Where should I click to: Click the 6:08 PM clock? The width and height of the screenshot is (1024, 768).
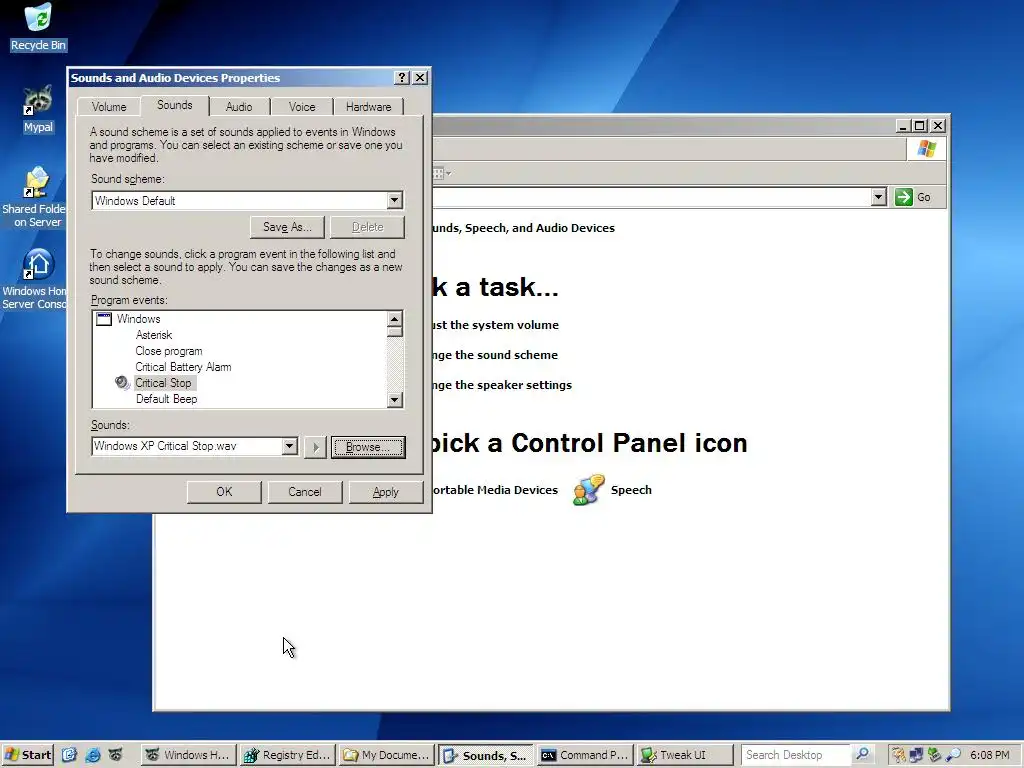pyautogui.click(x=989, y=755)
